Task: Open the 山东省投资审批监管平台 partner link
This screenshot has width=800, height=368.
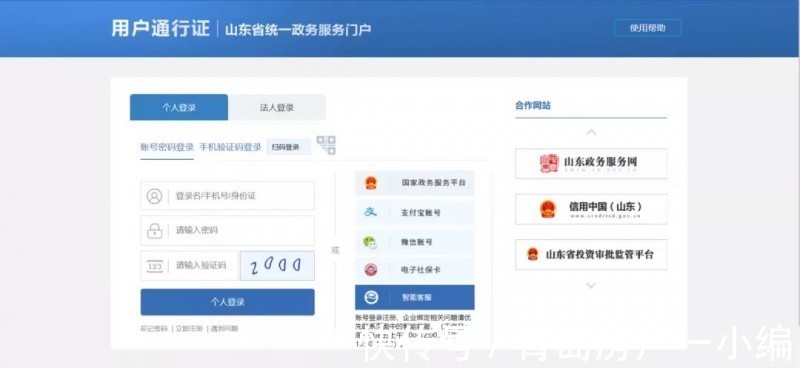Action: click(x=591, y=254)
